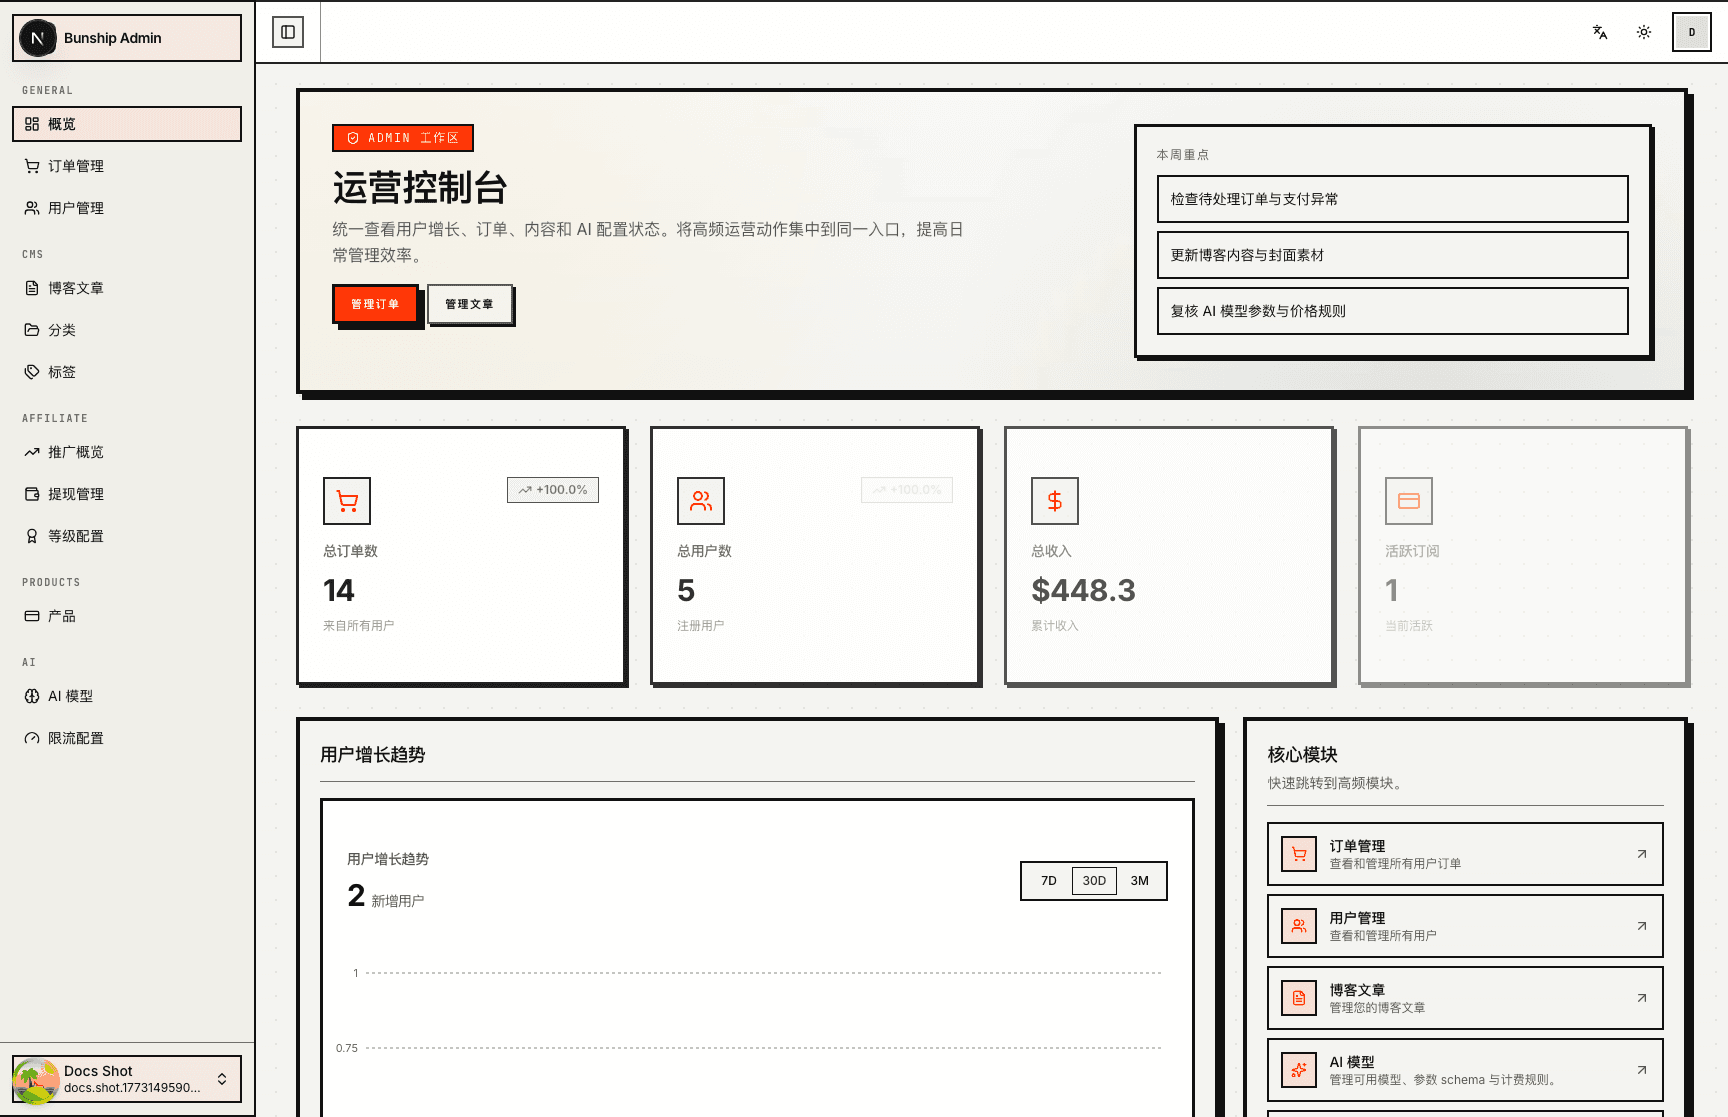1728x1117 pixels.
Task: Select the 7D time range option
Action: click(1048, 880)
